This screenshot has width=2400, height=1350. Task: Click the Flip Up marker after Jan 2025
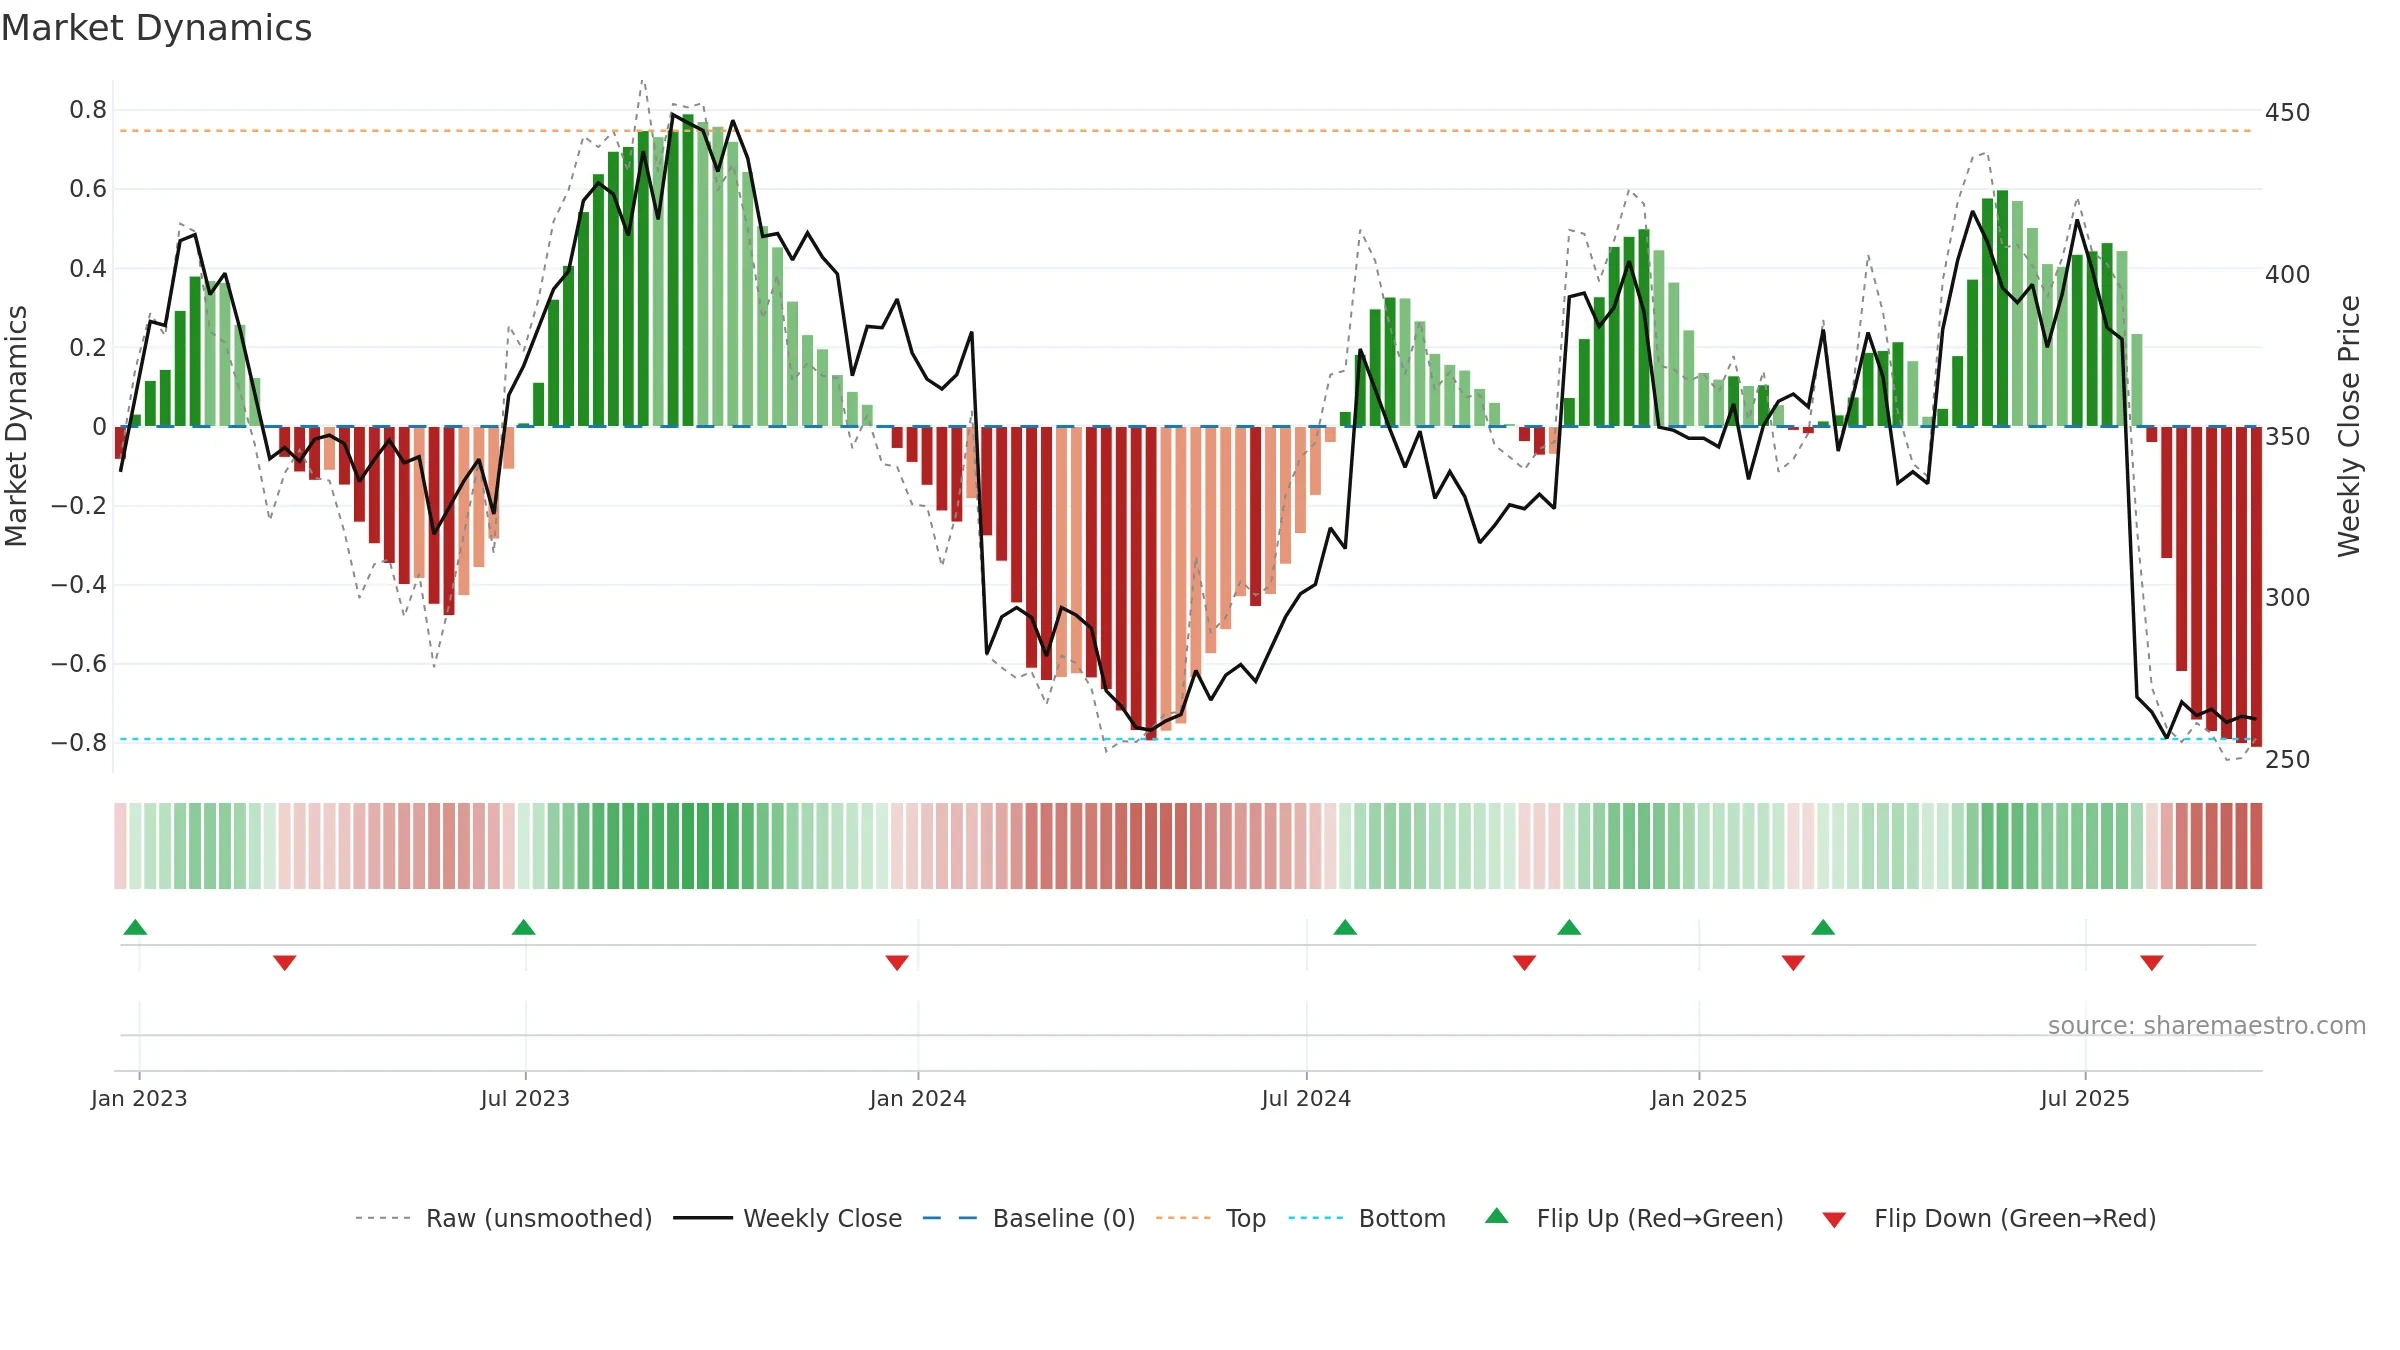1823,927
